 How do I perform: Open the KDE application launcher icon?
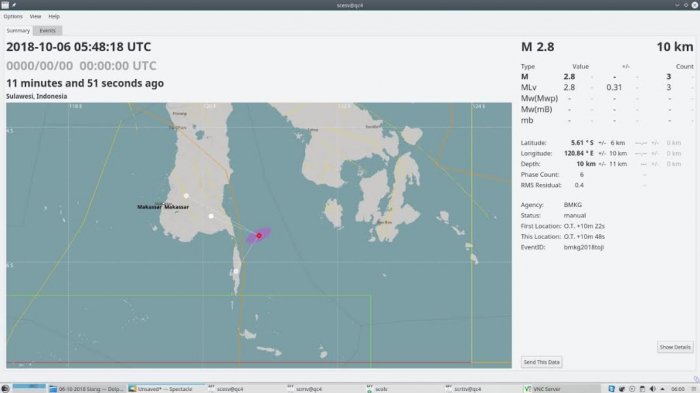5,389
